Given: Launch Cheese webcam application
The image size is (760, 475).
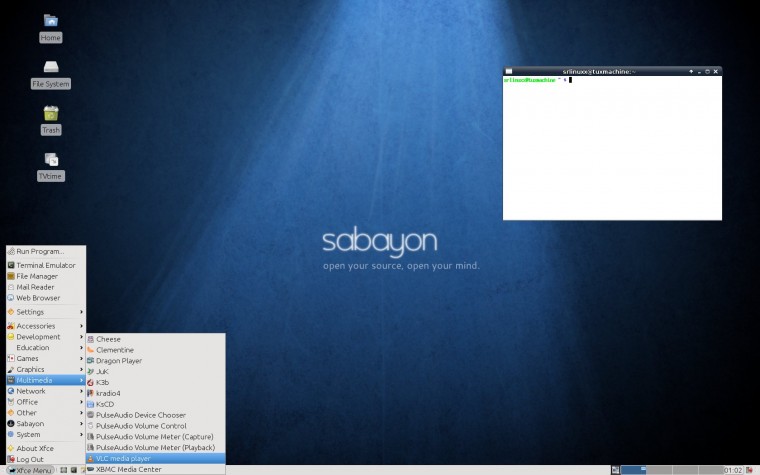Looking at the screenshot, I should click(x=156, y=339).
